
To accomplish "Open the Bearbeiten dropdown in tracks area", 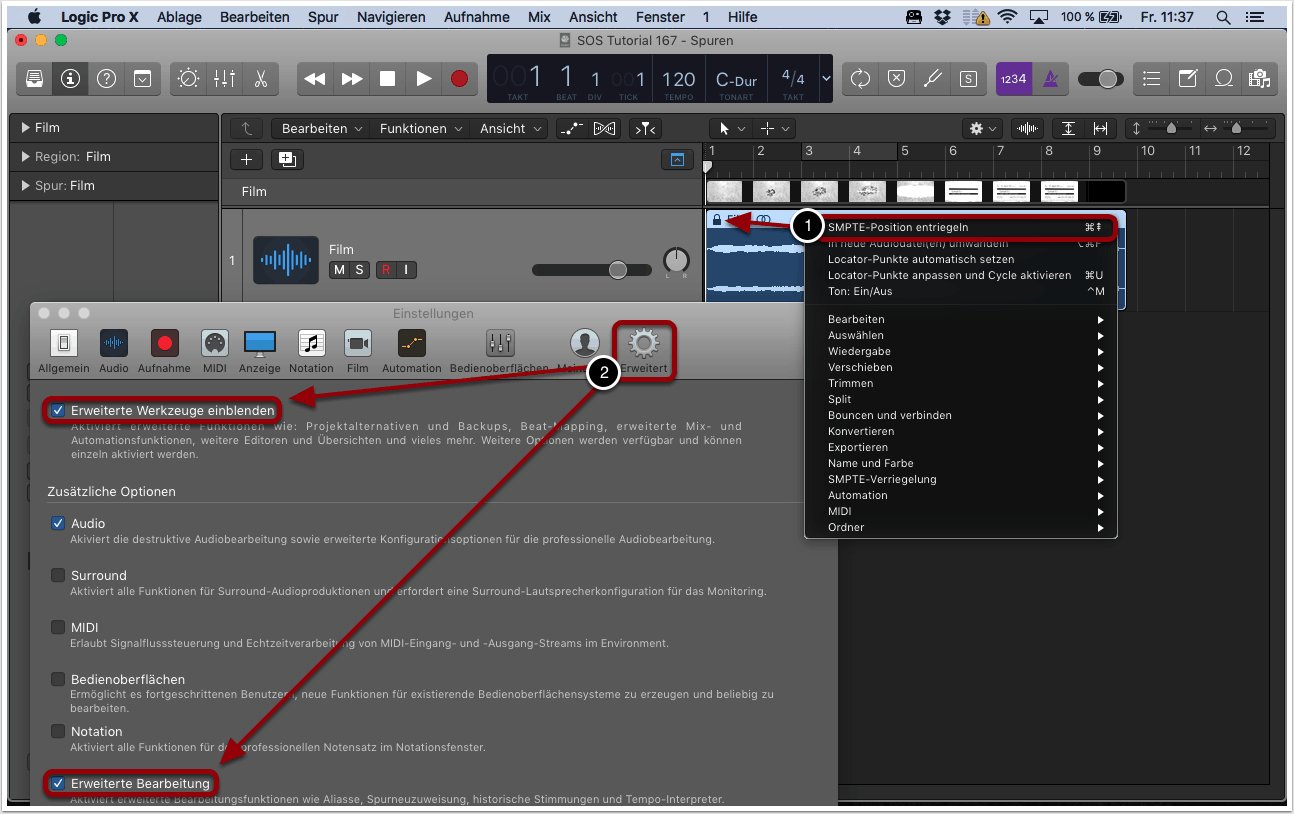I will click(322, 129).
